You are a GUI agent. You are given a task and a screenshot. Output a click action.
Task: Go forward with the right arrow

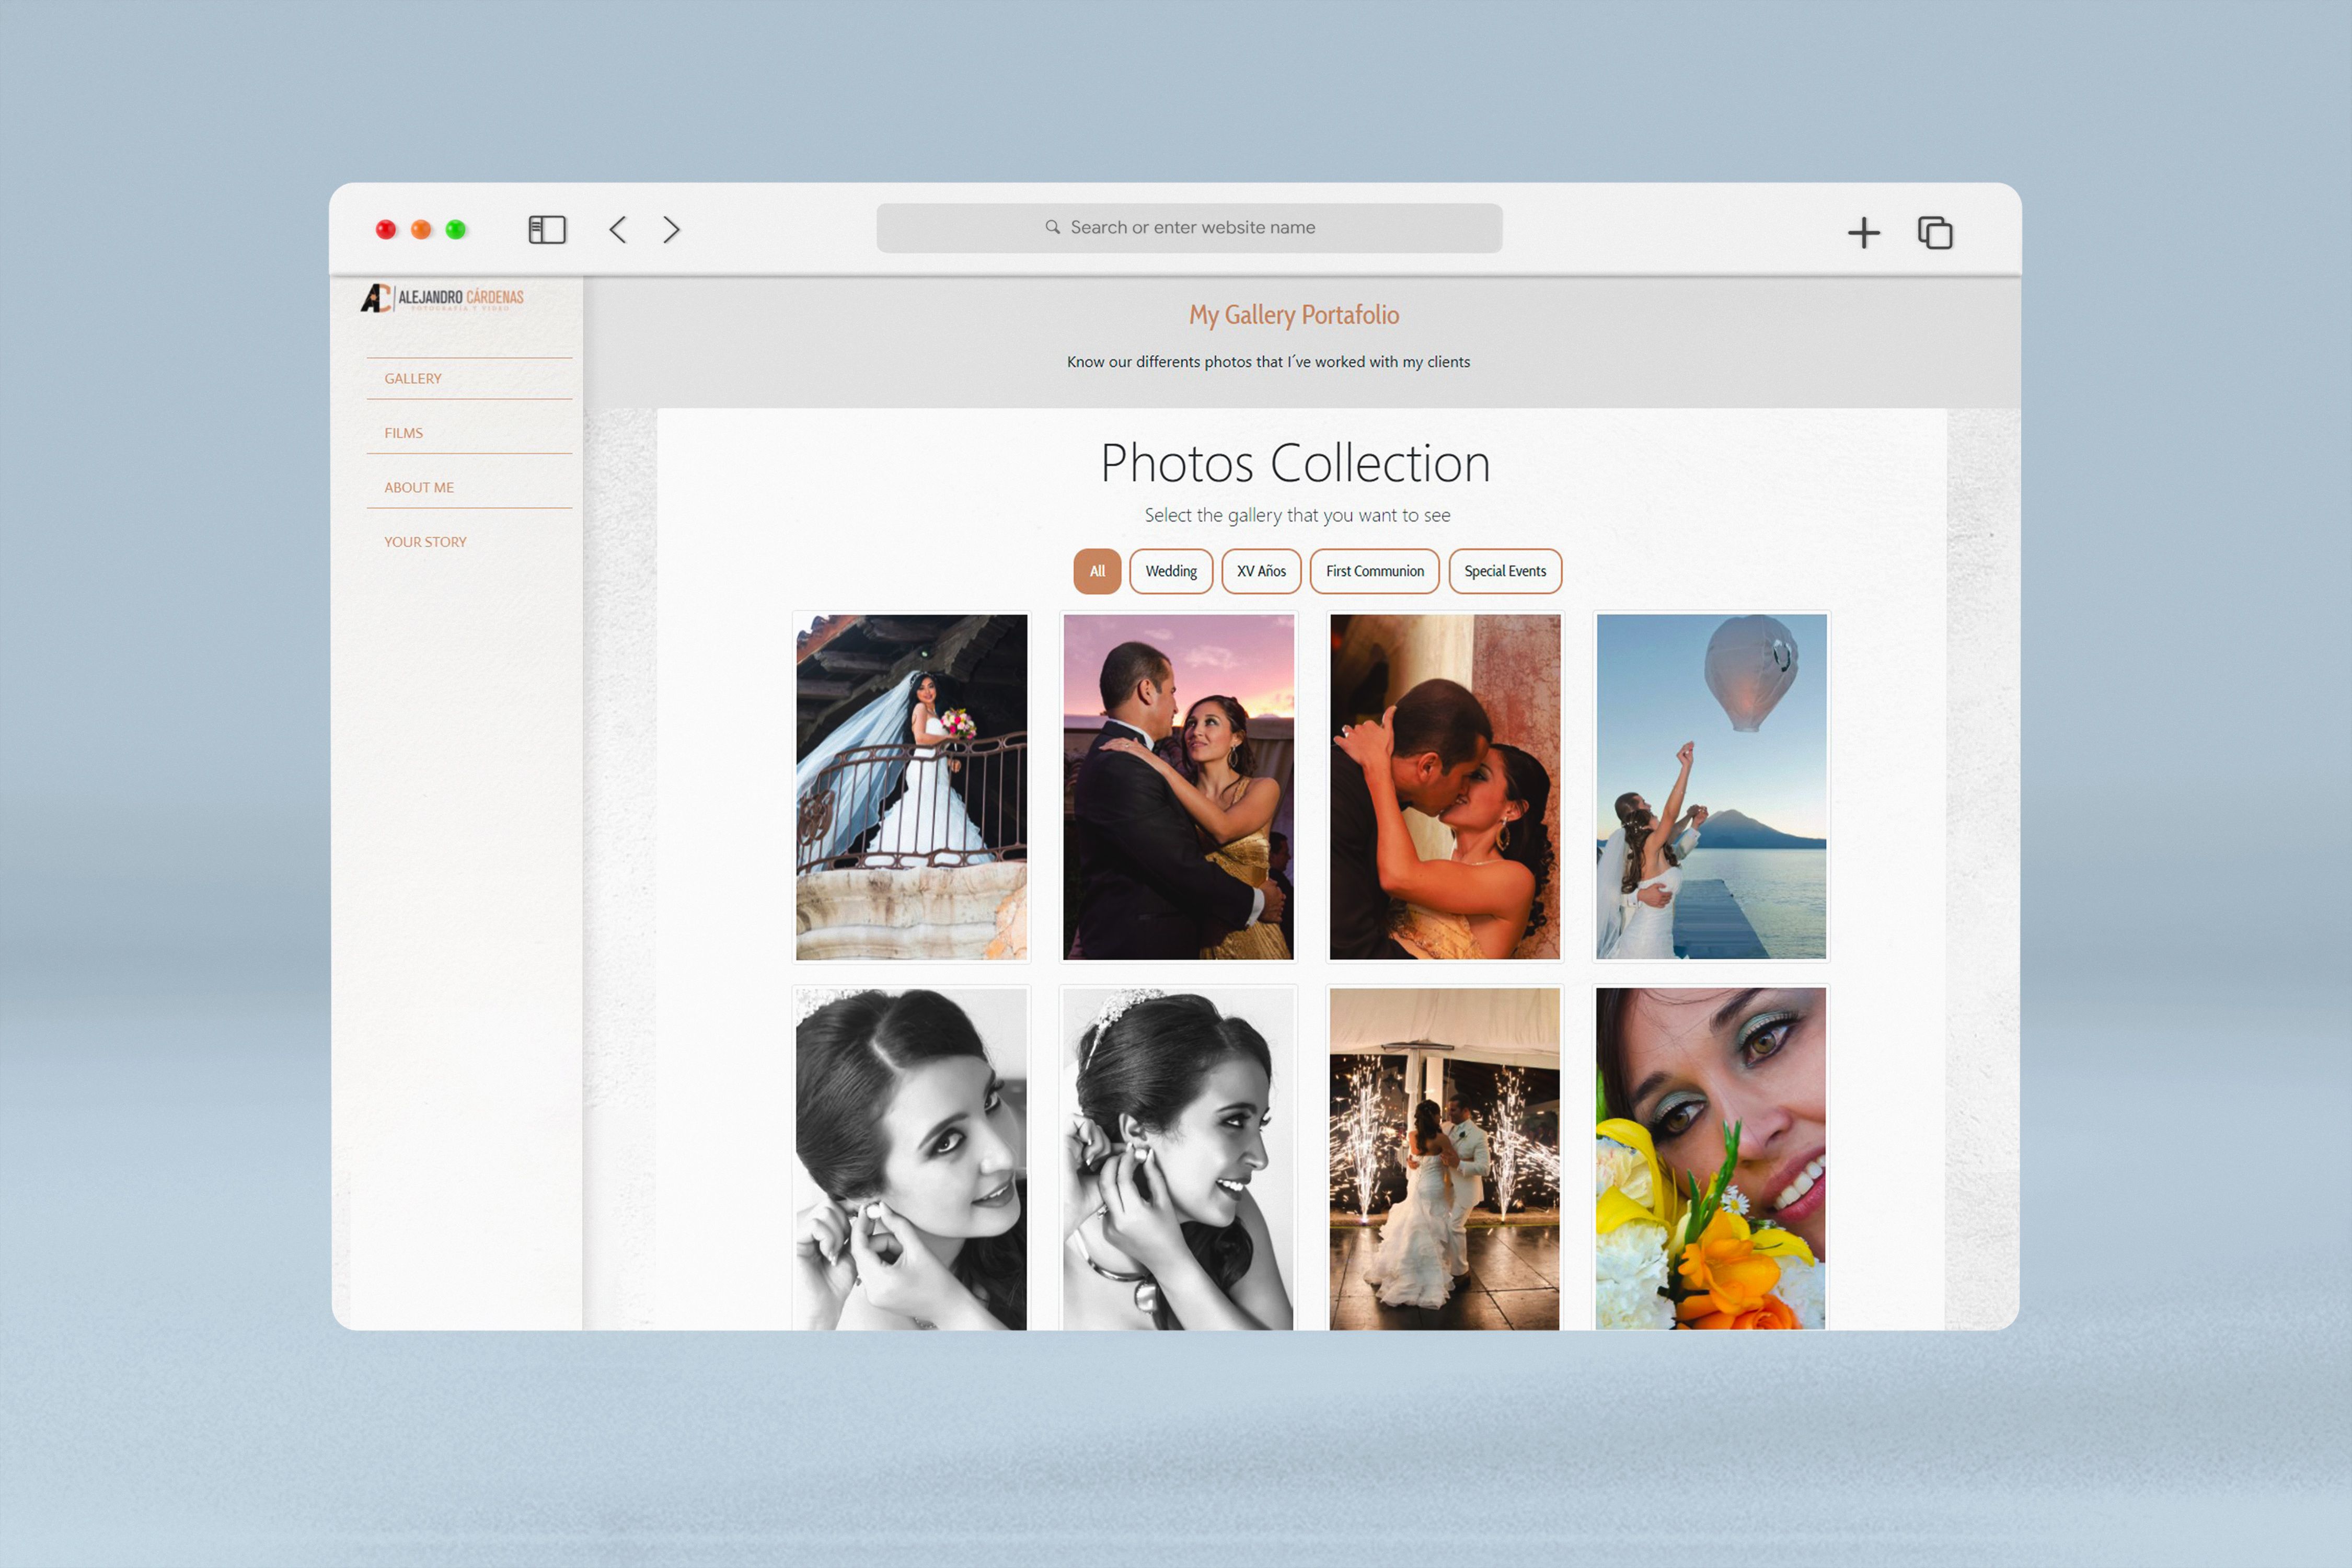tap(671, 230)
